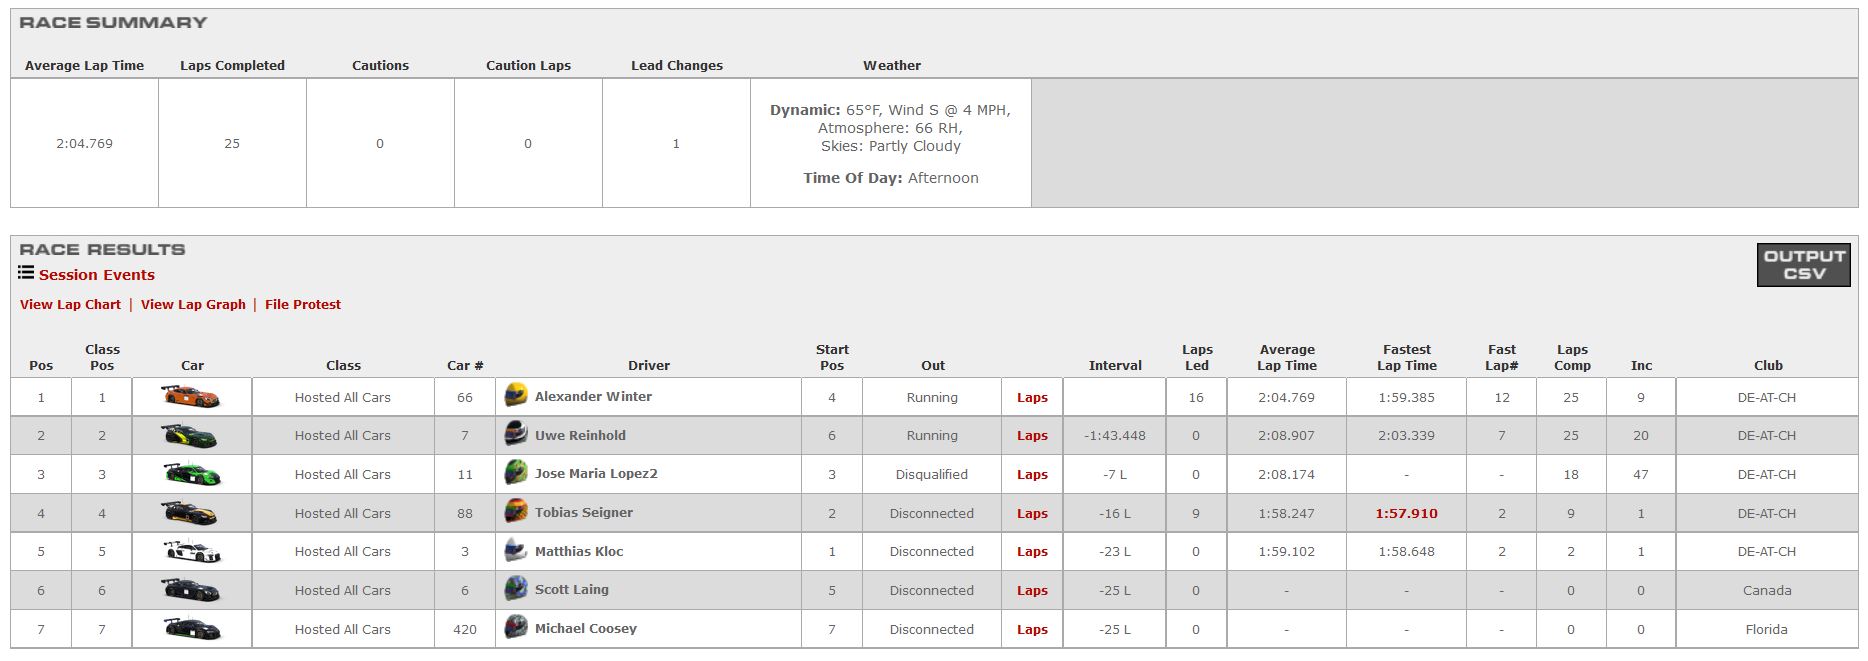The image size is (1868, 661).
Task: Click Michael Coosey's helmet icon
Action: click(516, 628)
